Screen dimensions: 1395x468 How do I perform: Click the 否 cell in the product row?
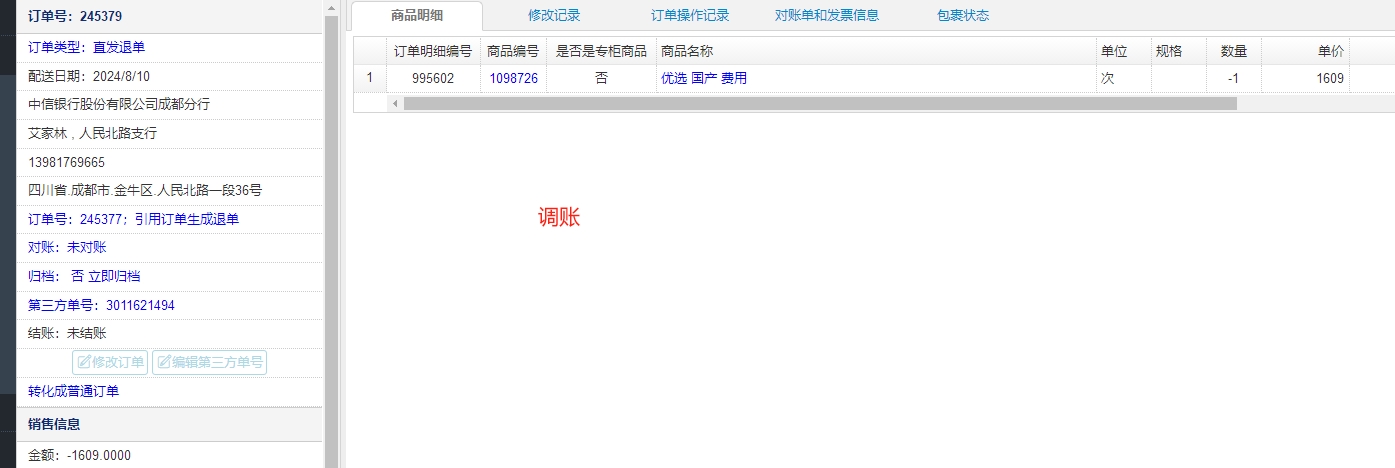(601, 78)
